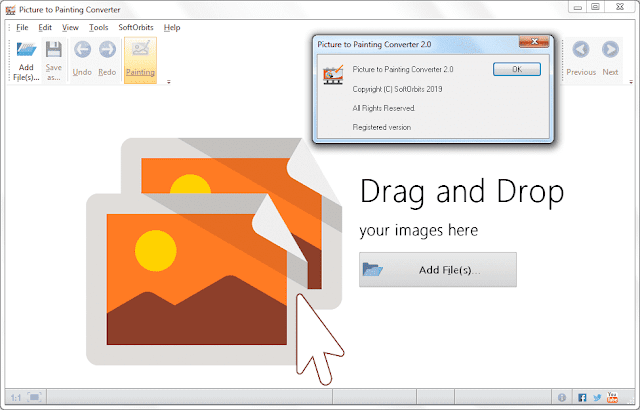Click the app icon in main title bar
This screenshot has width=640, height=410.
pos(10,10)
